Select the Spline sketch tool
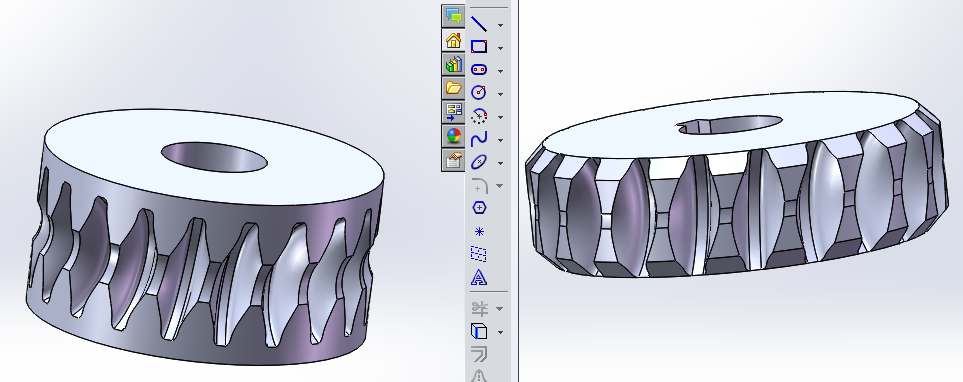 tap(479, 139)
